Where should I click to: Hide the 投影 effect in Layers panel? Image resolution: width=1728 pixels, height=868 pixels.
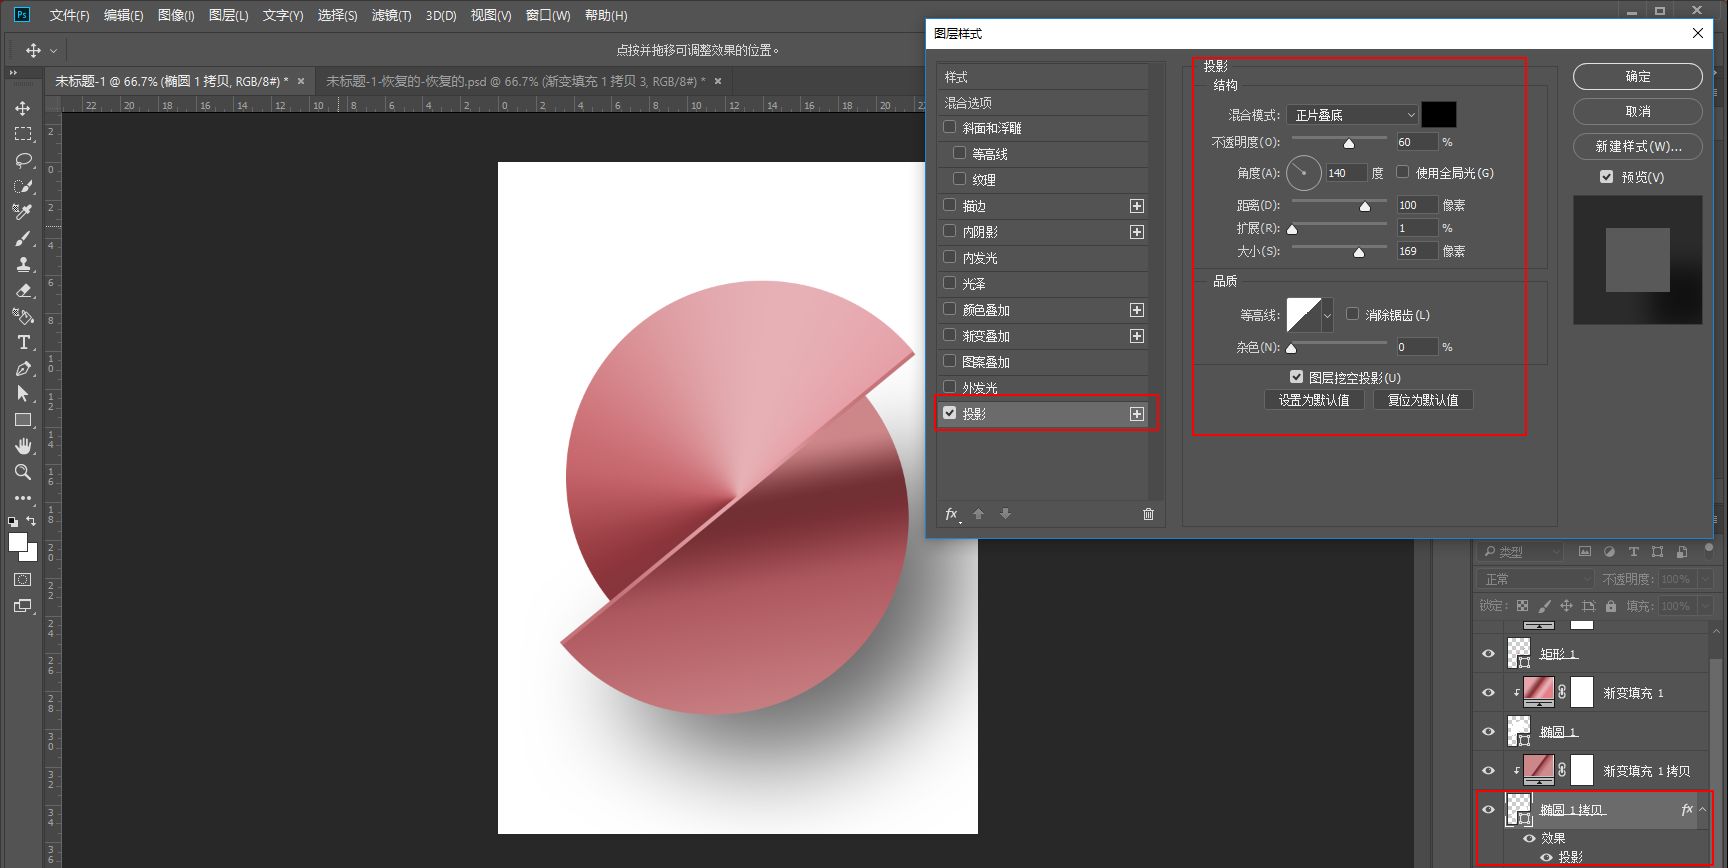tap(1547, 857)
